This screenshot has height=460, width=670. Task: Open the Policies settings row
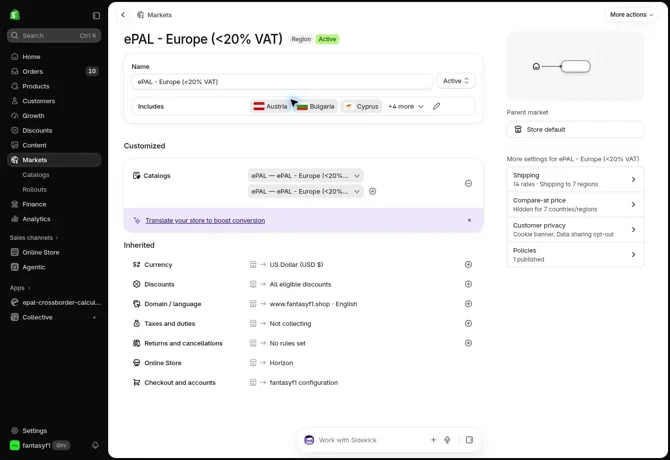pyautogui.click(x=575, y=255)
